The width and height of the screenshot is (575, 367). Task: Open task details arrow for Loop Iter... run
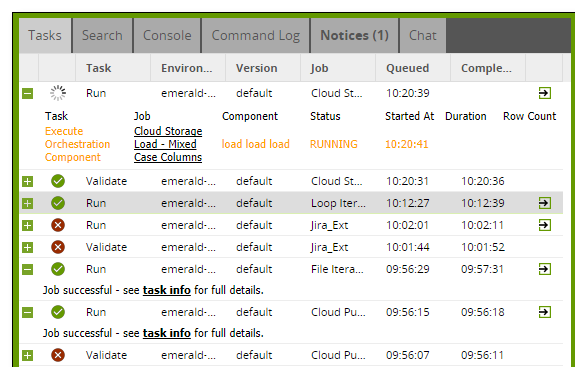(545, 203)
